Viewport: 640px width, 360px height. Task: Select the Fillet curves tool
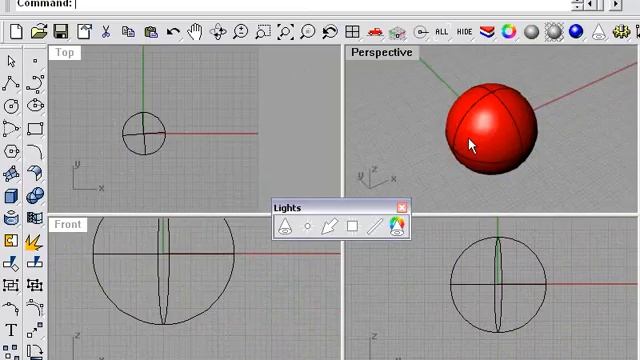pos(35,151)
